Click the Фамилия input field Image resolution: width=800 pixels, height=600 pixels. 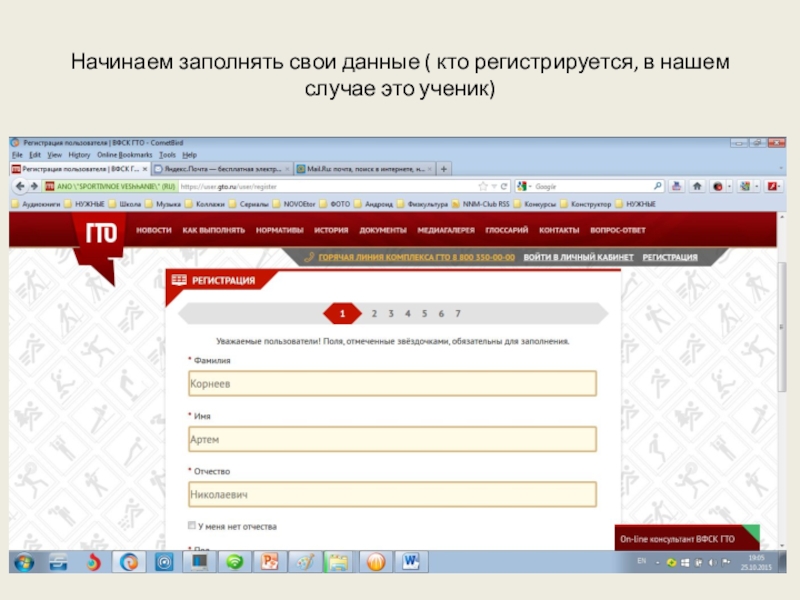(x=391, y=384)
